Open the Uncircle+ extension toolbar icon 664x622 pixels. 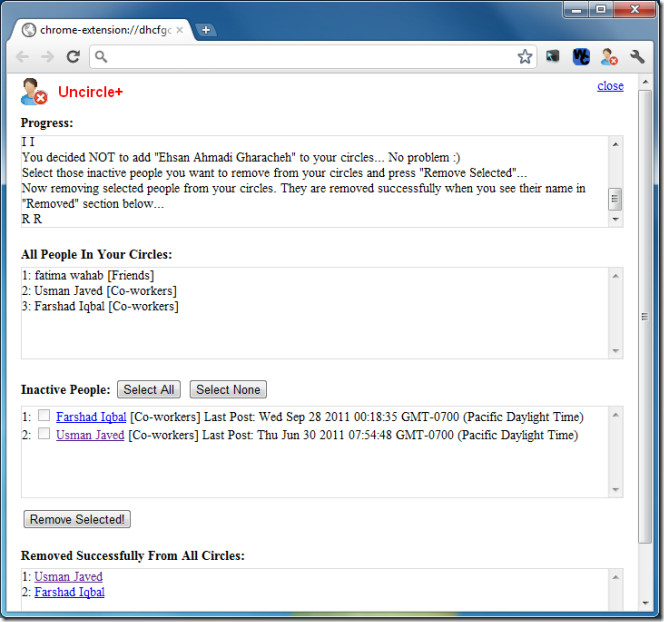tap(609, 56)
